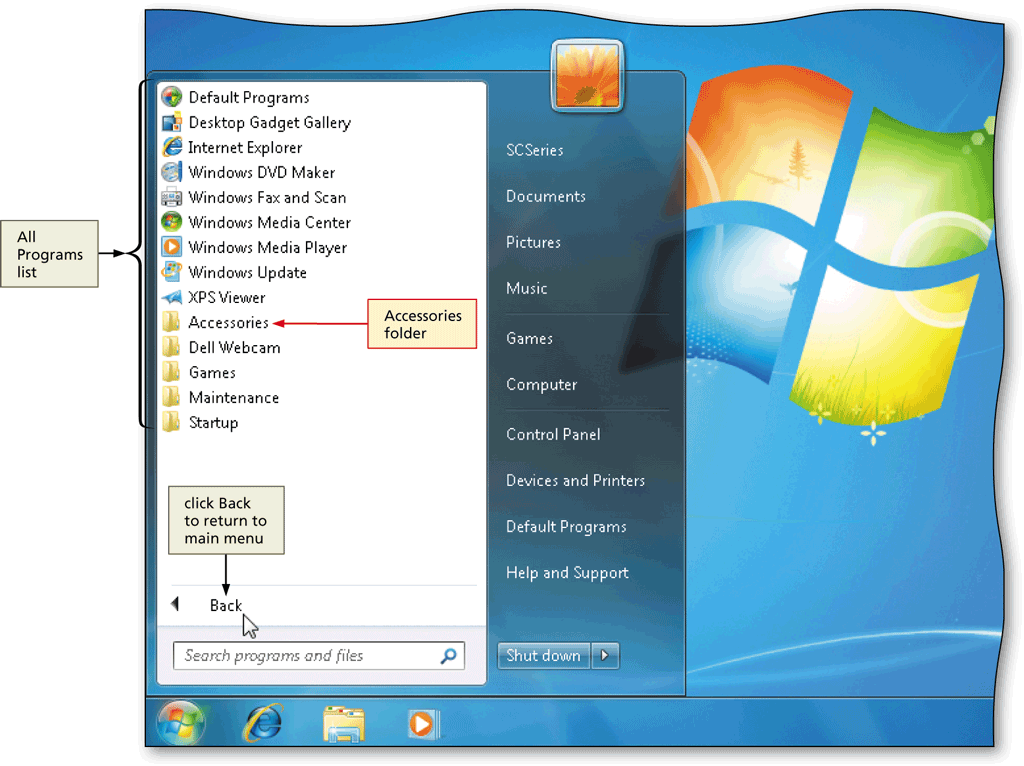The width and height of the screenshot is (1024, 766).
Task: Open the Shut down options arrow
Action: [x=605, y=655]
